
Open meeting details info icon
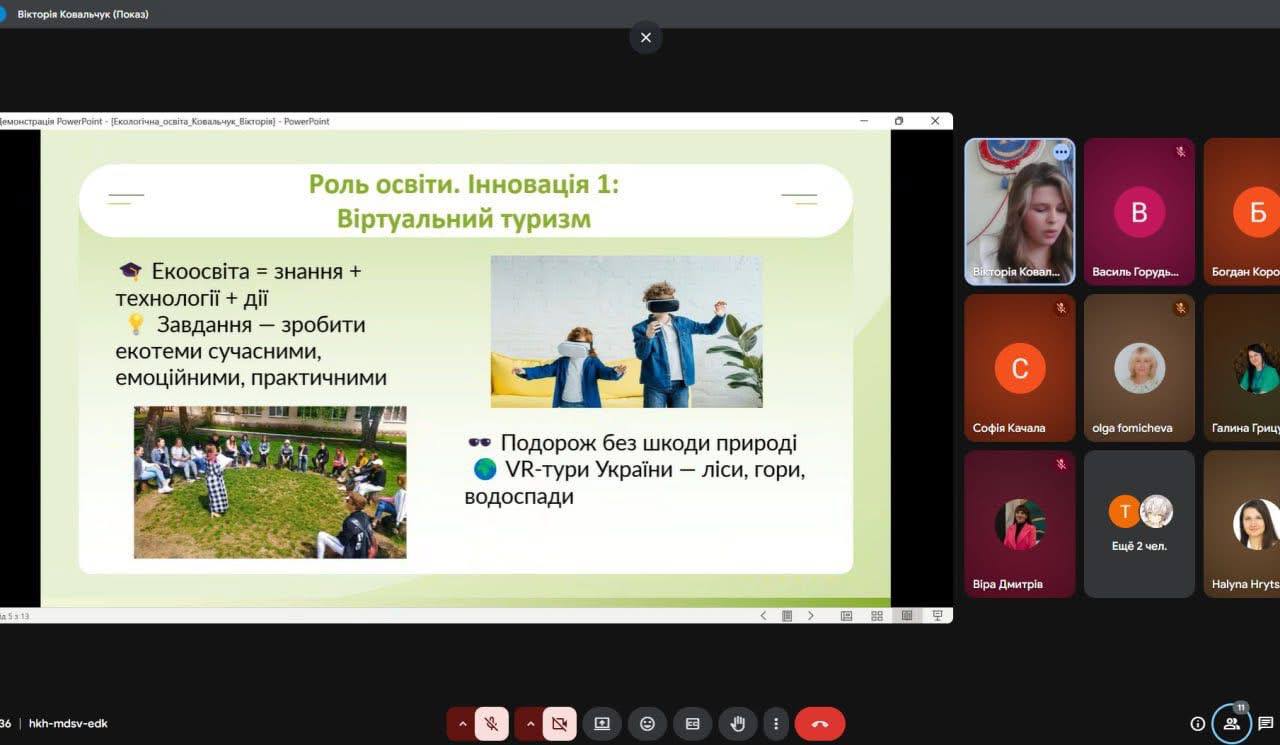click(x=1197, y=723)
